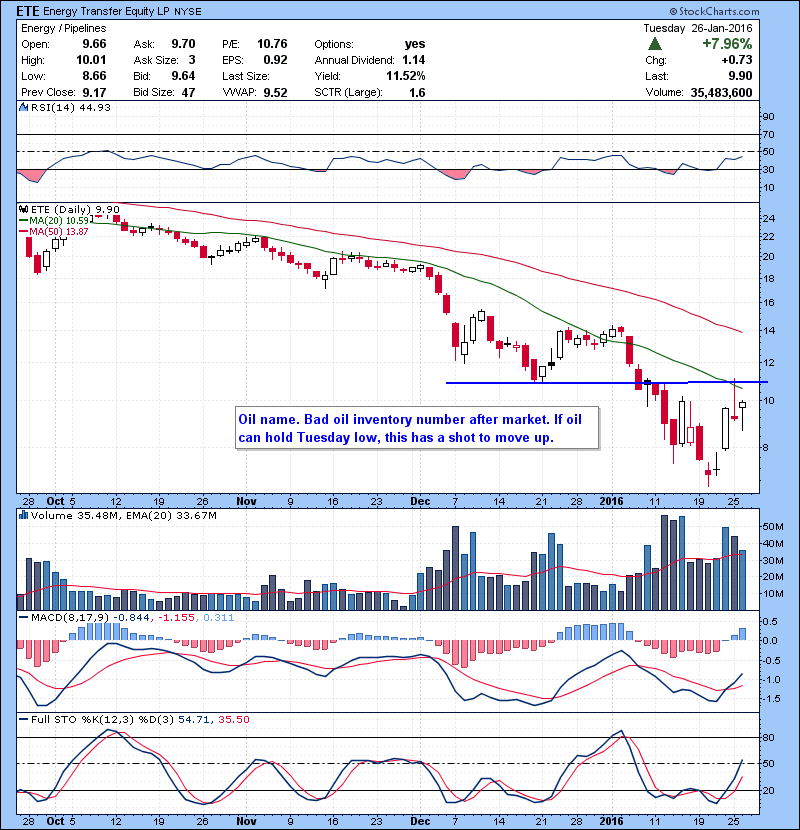
Task: Click the volume bars icon beside Volume label
Action: (x=23, y=515)
